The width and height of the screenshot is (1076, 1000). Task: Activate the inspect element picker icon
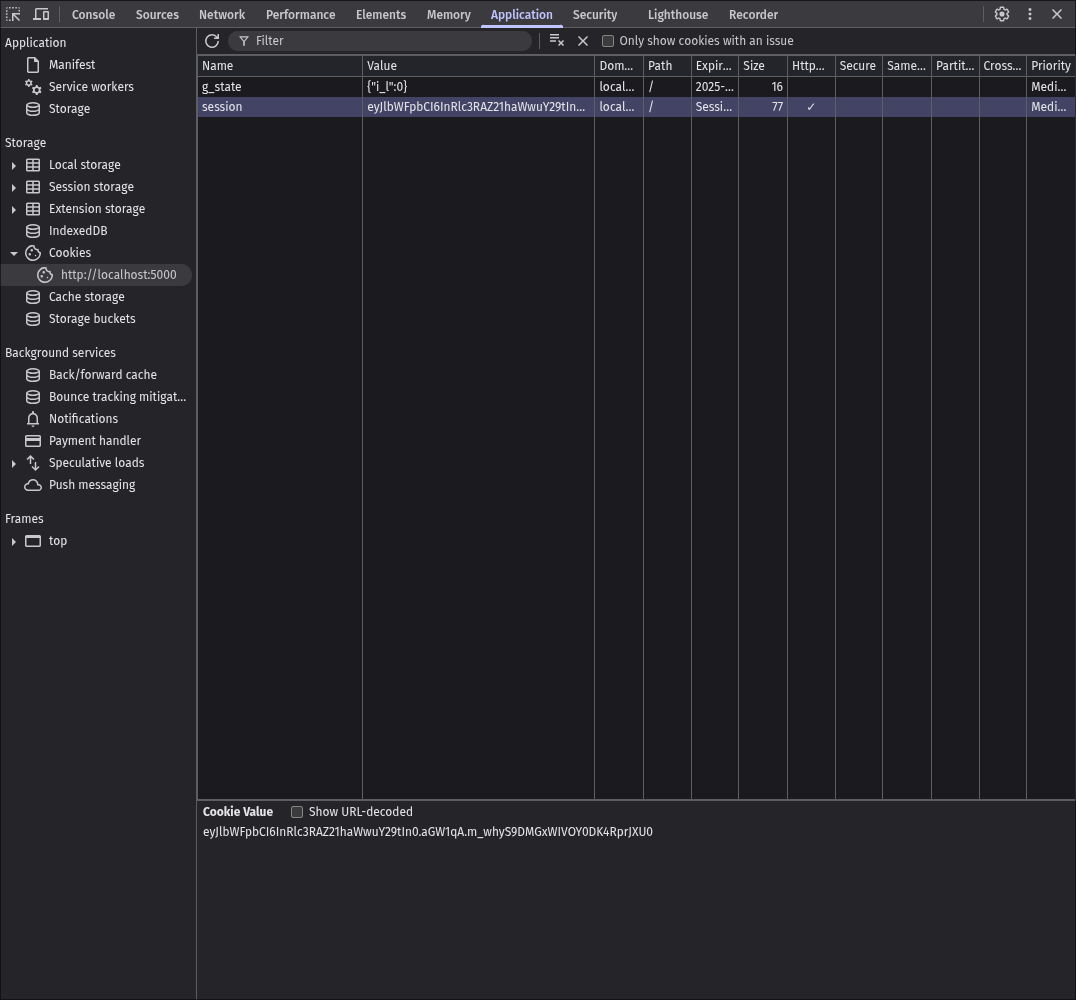click(13, 14)
